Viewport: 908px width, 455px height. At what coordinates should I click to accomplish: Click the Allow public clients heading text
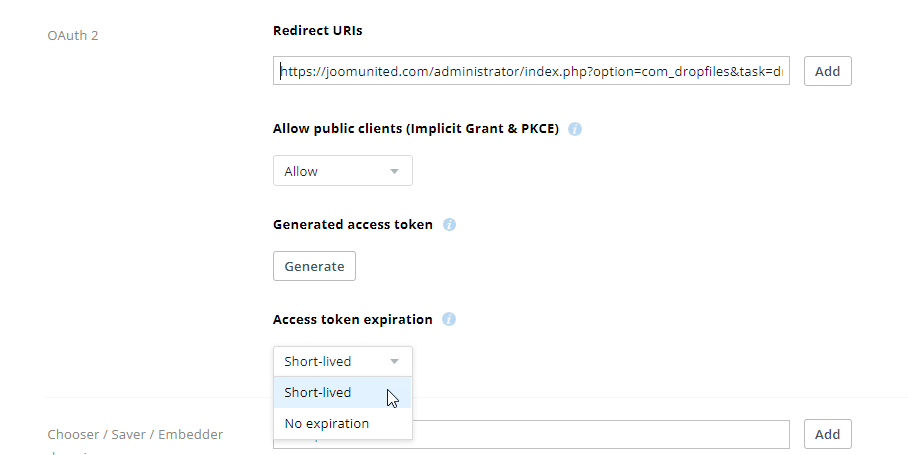tap(415, 129)
